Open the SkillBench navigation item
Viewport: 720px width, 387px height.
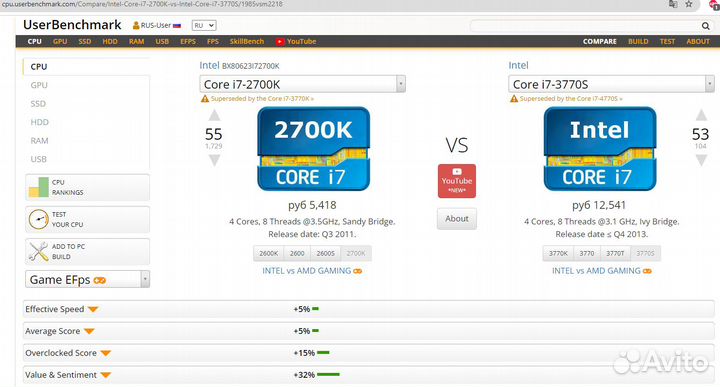pyautogui.click(x=247, y=41)
